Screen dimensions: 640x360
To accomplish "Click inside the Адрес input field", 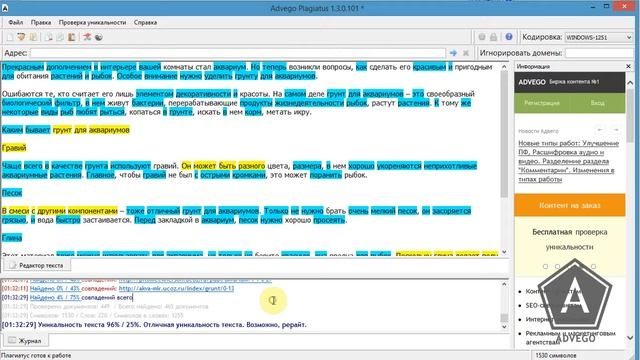I will (237, 53).
